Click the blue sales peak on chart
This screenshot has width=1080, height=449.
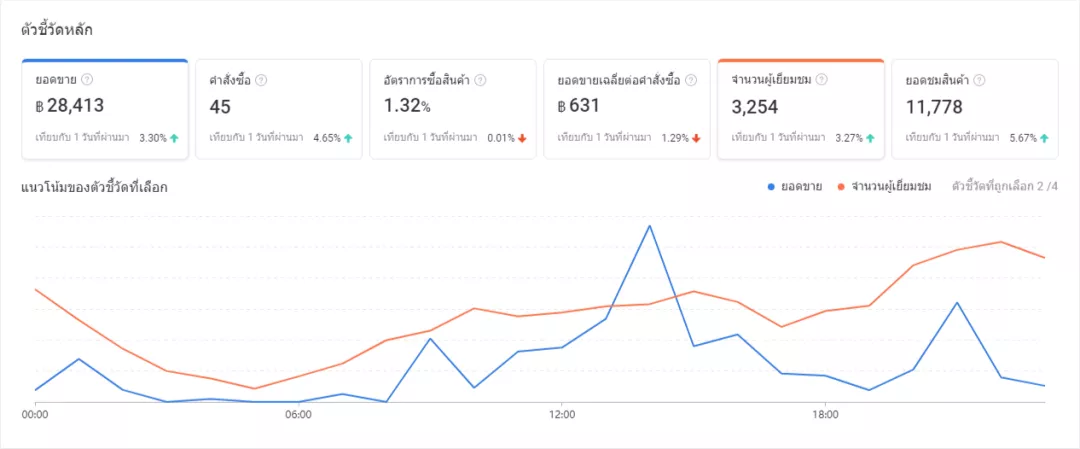pos(649,226)
